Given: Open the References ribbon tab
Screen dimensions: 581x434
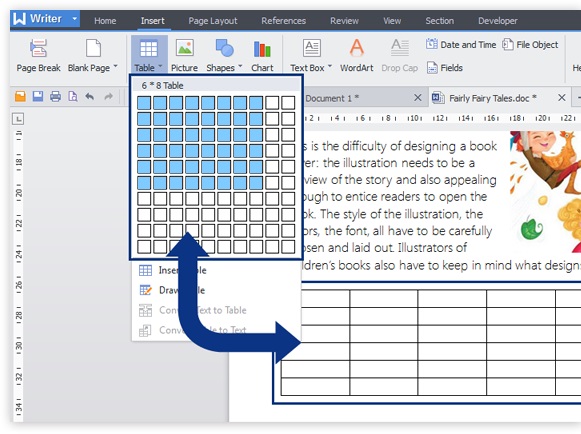Looking at the screenshot, I should 283,21.
